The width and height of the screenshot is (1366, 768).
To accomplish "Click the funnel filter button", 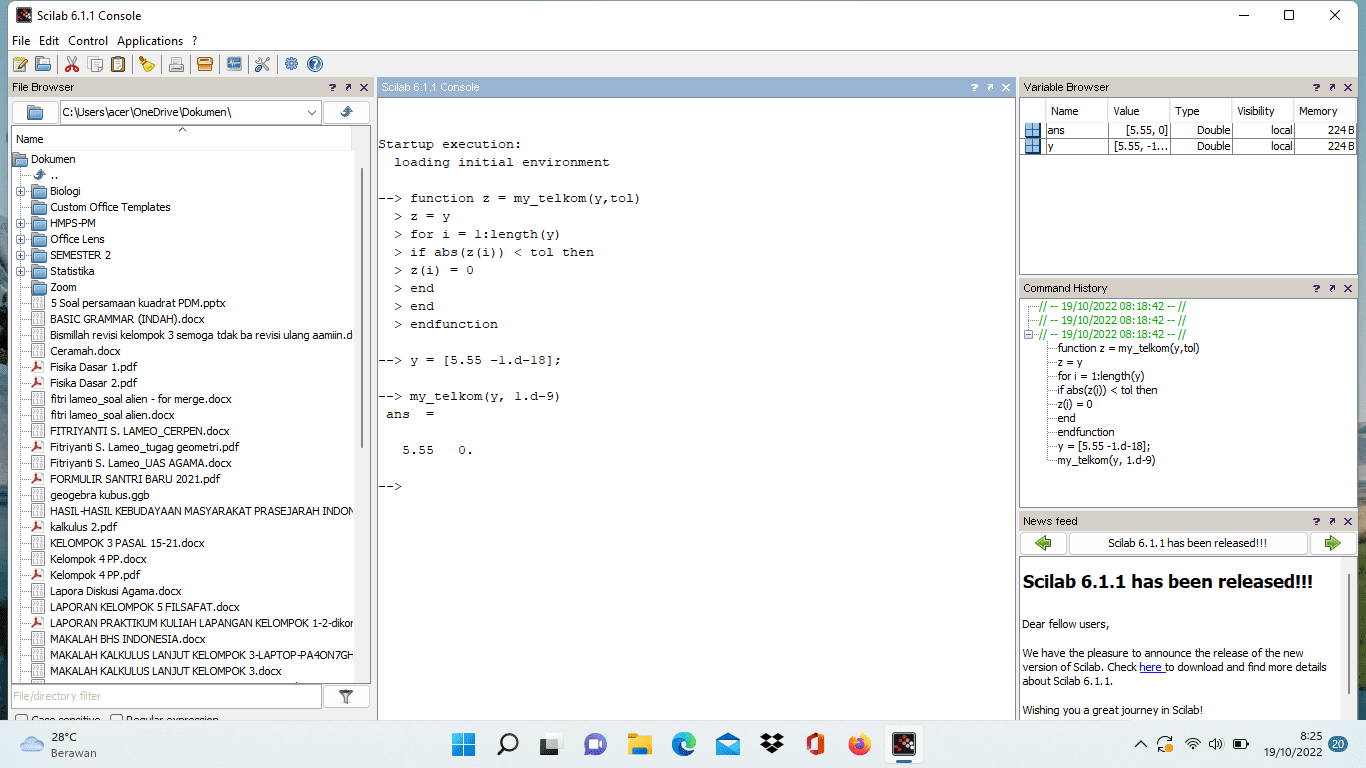I will [346, 696].
